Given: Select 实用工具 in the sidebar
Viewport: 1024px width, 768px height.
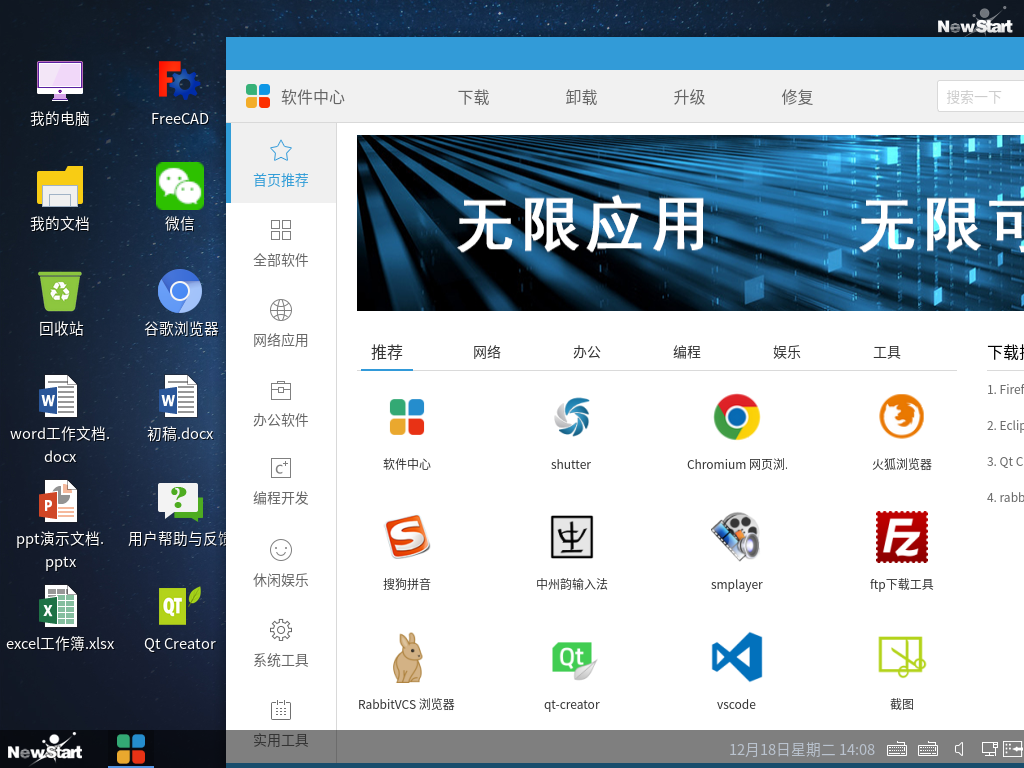Looking at the screenshot, I should click(x=281, y=724).
